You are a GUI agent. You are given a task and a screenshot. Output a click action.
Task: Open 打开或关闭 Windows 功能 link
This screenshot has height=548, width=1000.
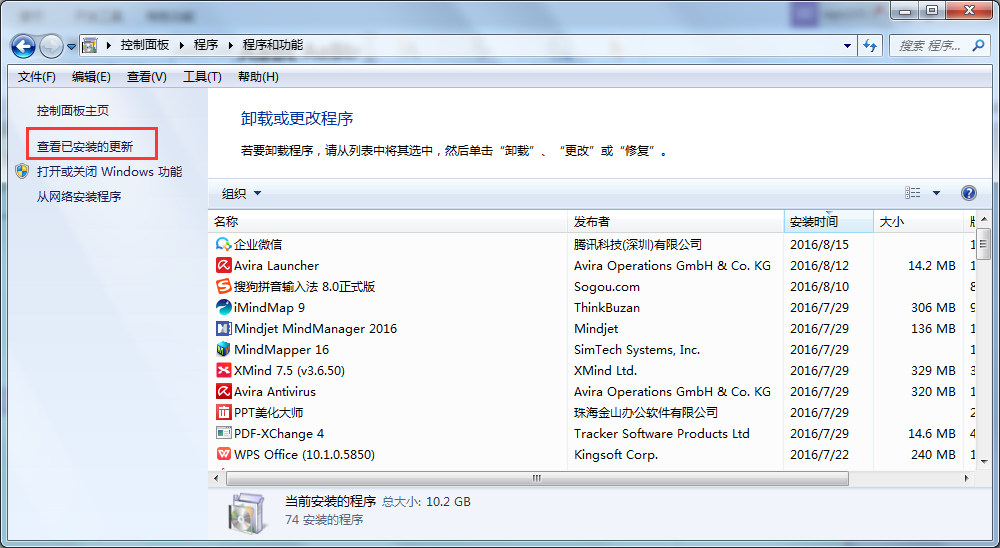click(x=109, y=171)
